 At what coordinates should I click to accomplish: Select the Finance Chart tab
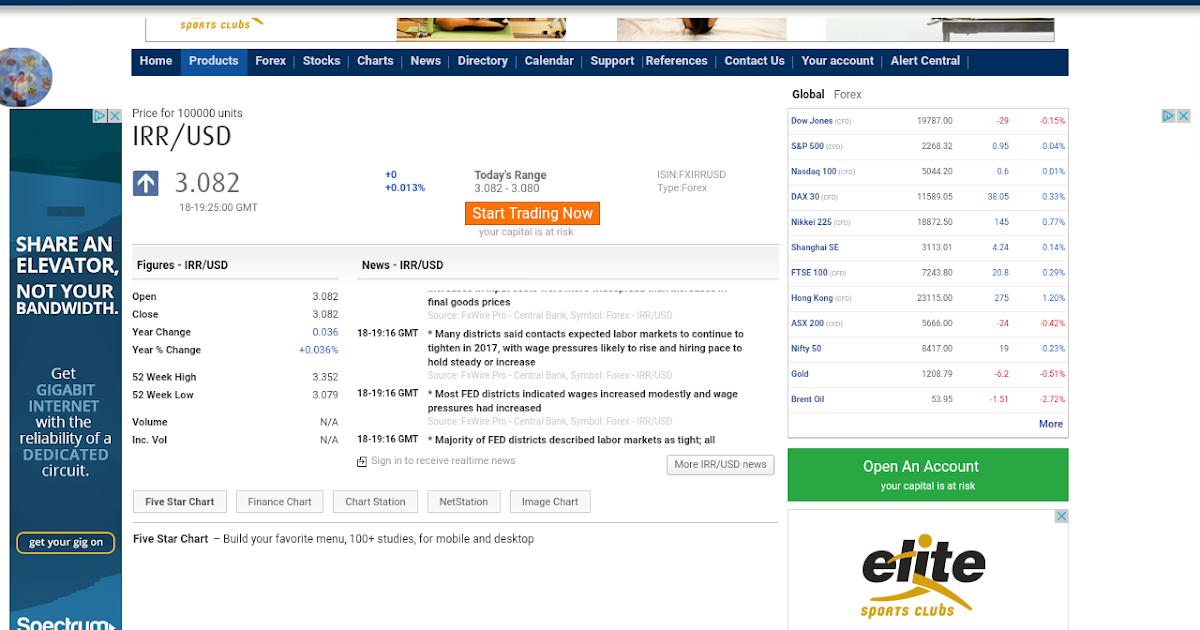point(280,502)
